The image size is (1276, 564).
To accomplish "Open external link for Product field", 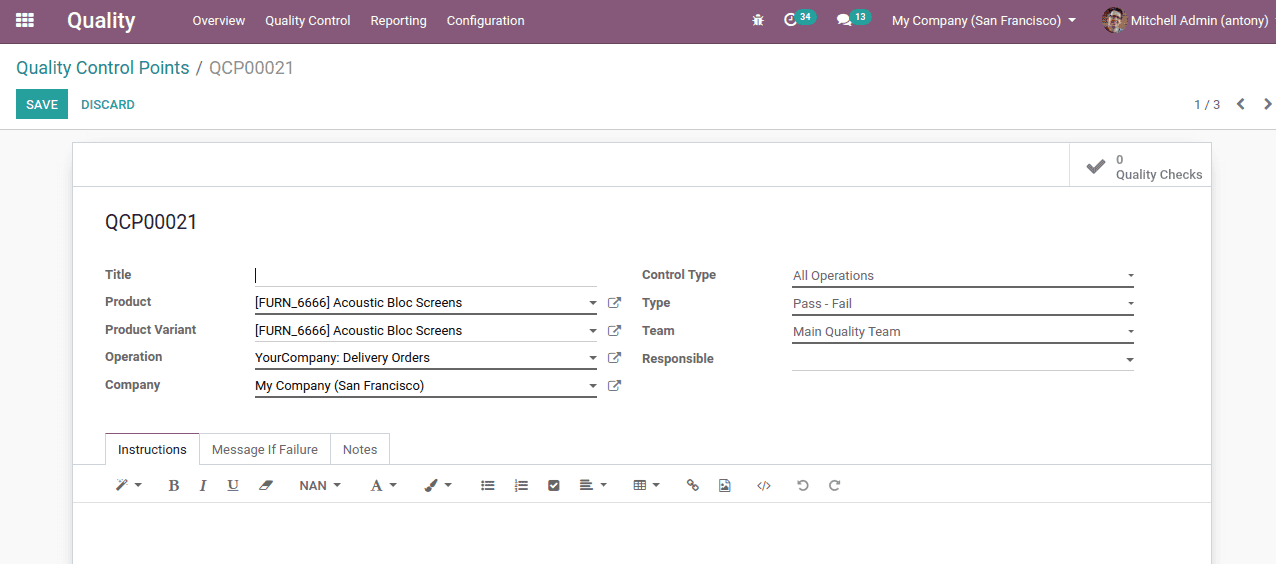I will 615,303.
